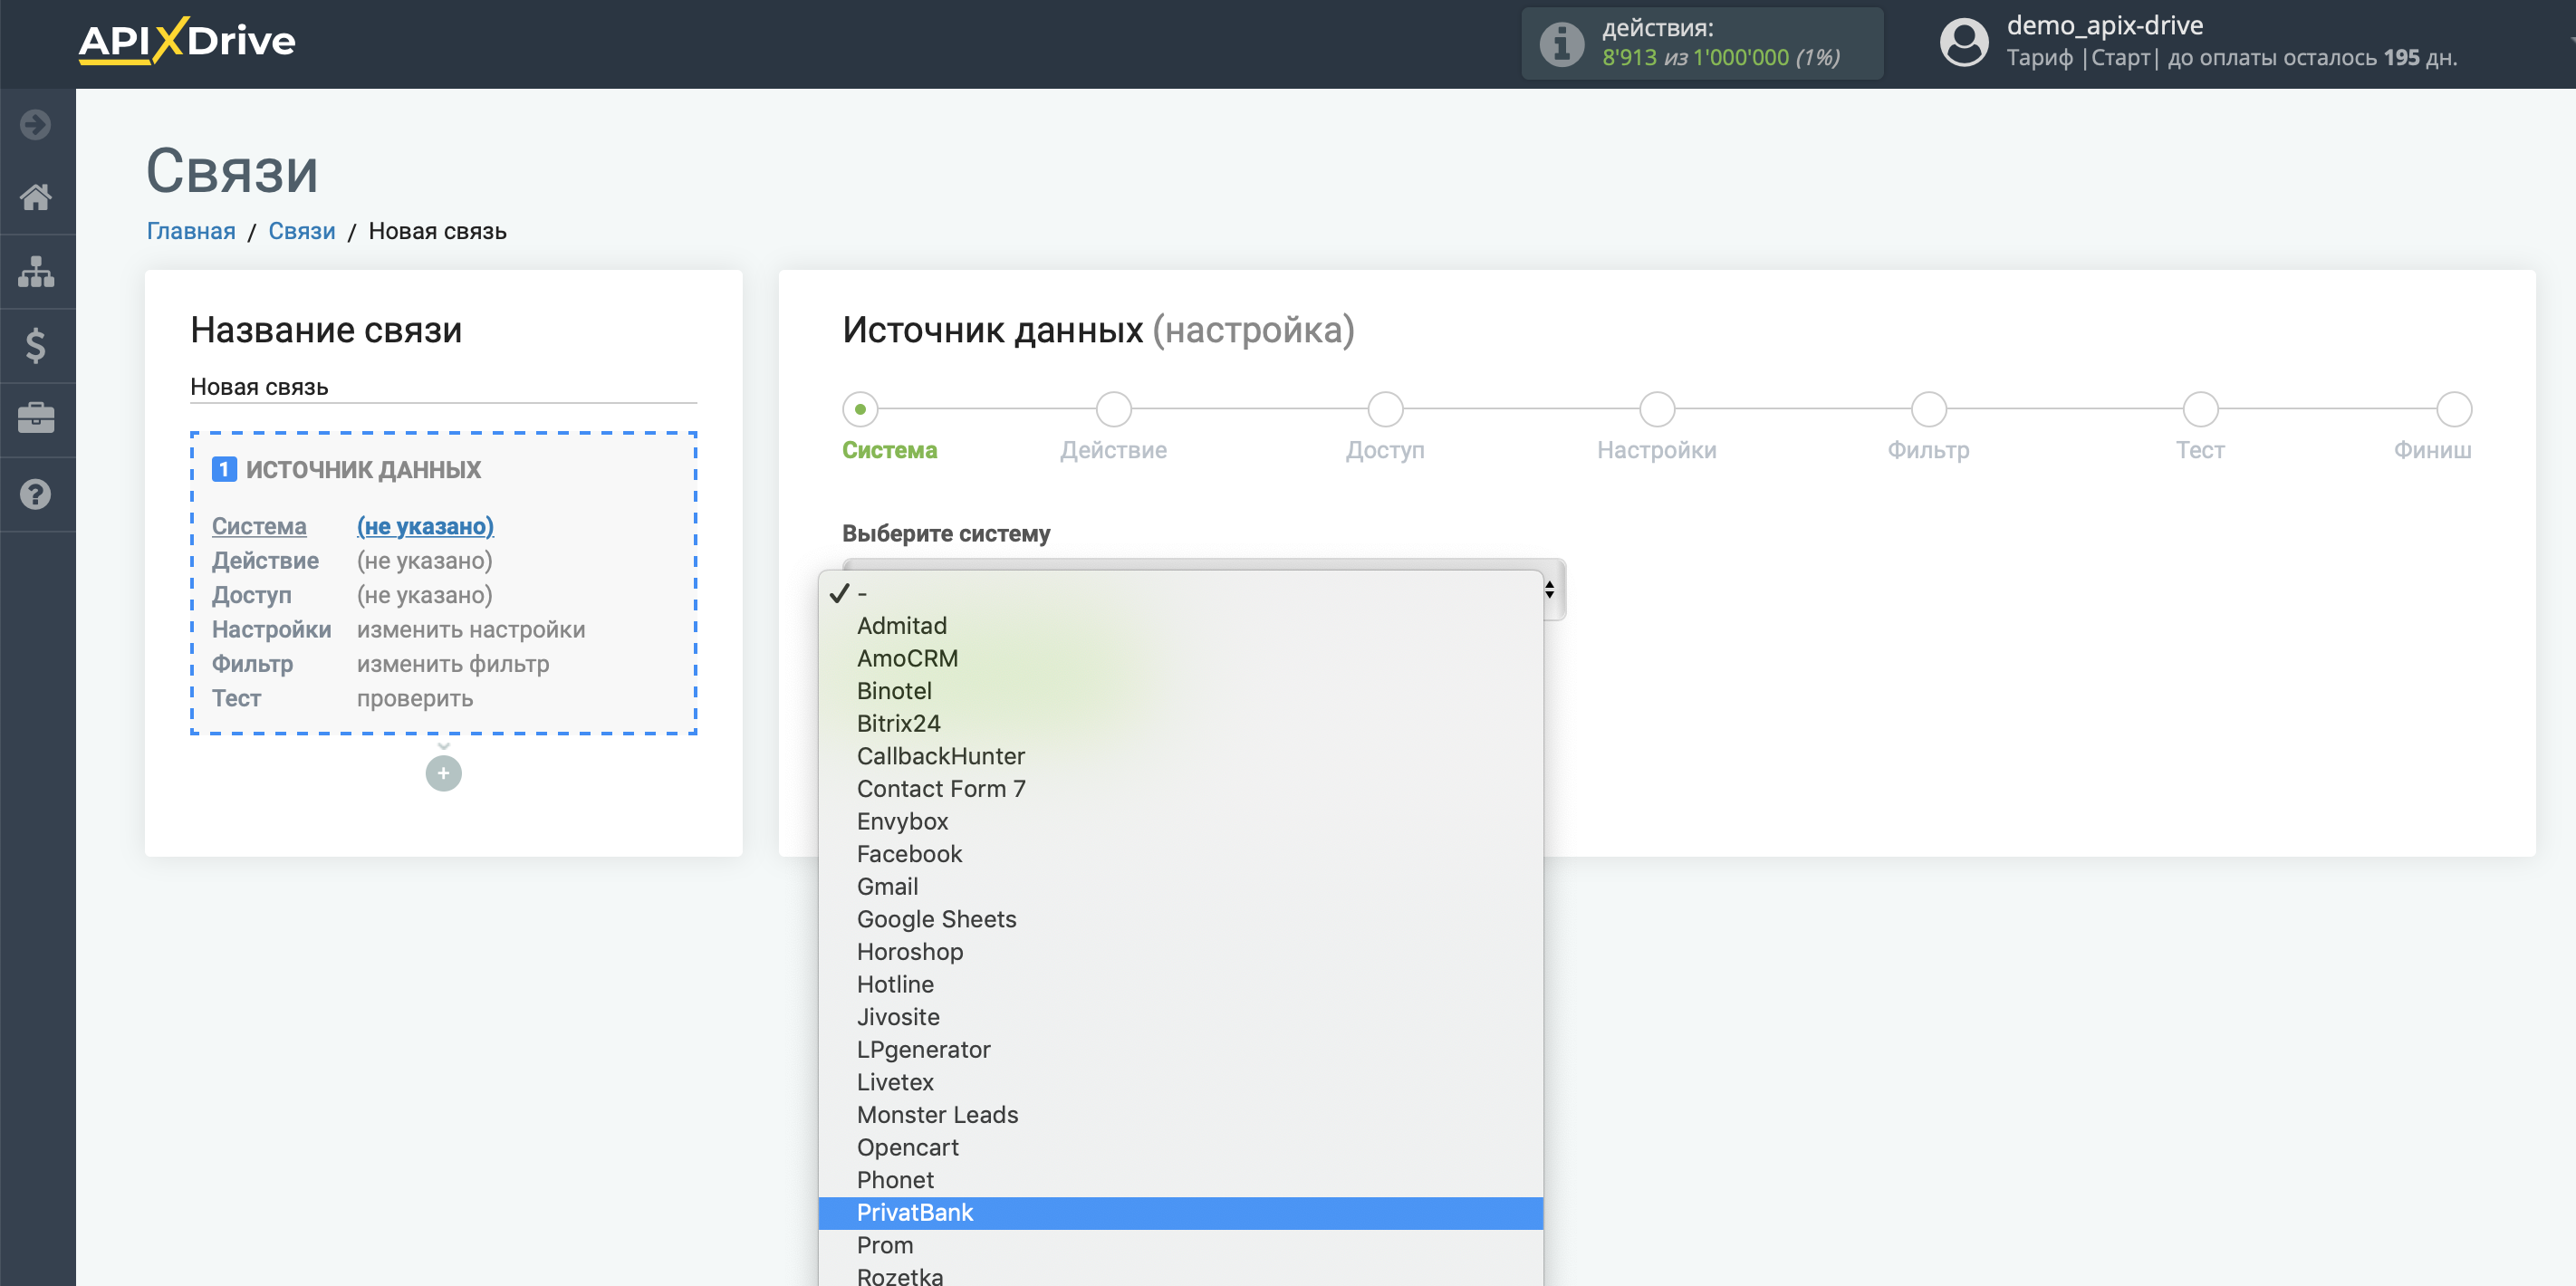This screenshot has height=1286, width=2576.
Task: Expand the sidebar with the arrow icon
Action: click(x=36, y=125)
